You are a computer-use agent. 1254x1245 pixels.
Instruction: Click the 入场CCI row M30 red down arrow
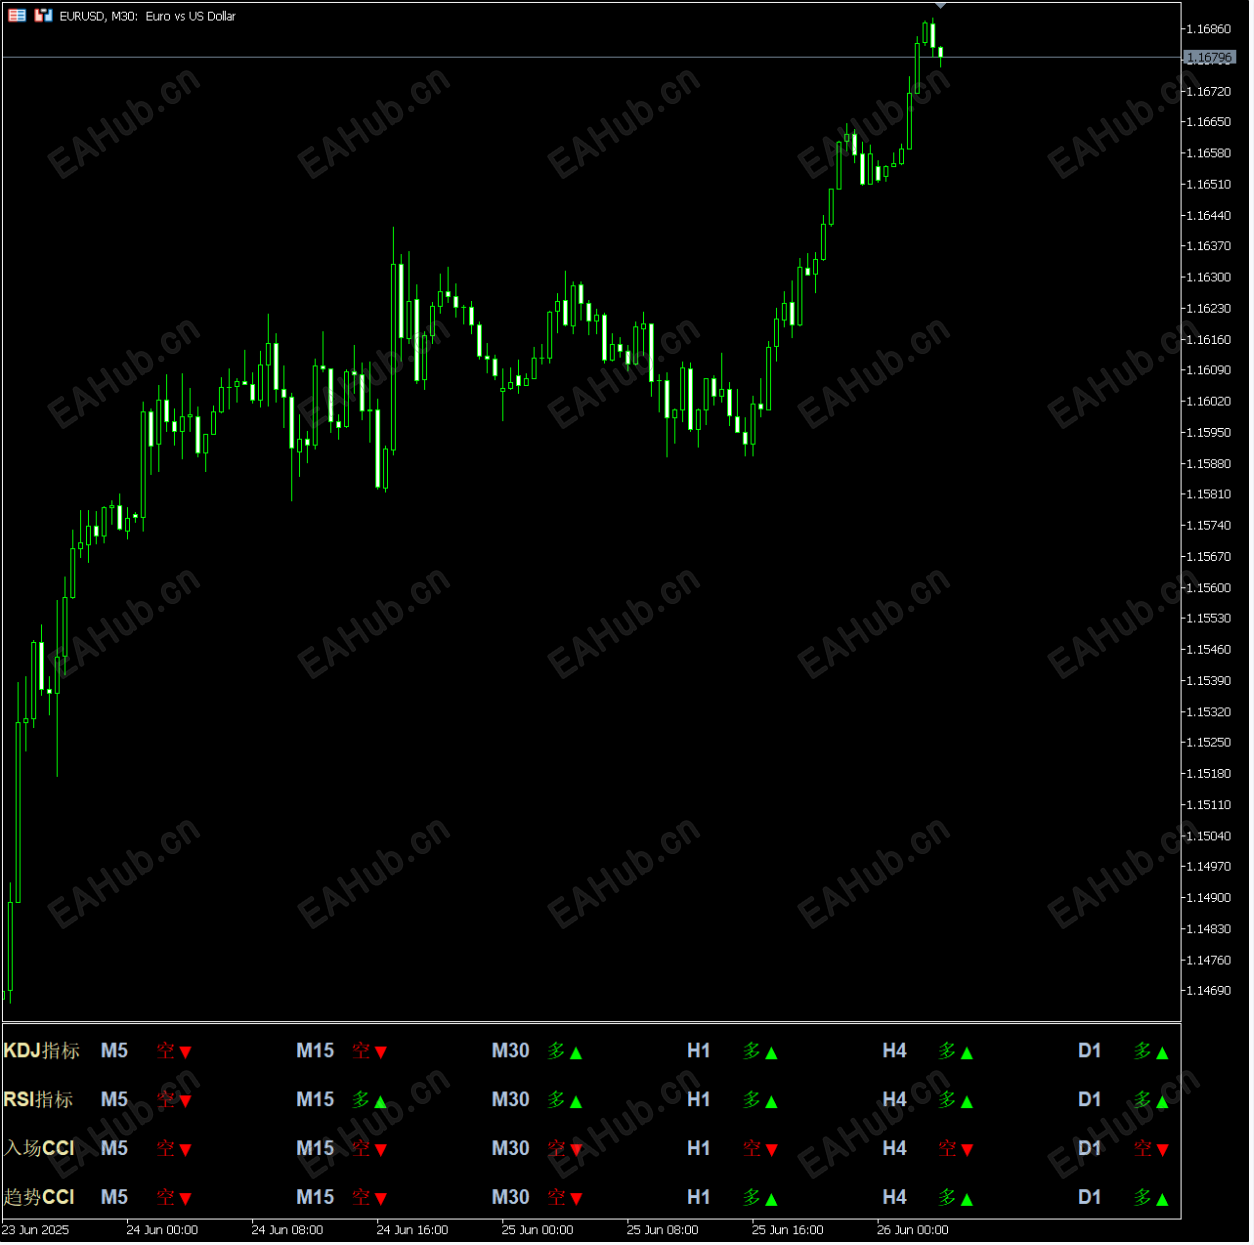[x=576, y=1150]
